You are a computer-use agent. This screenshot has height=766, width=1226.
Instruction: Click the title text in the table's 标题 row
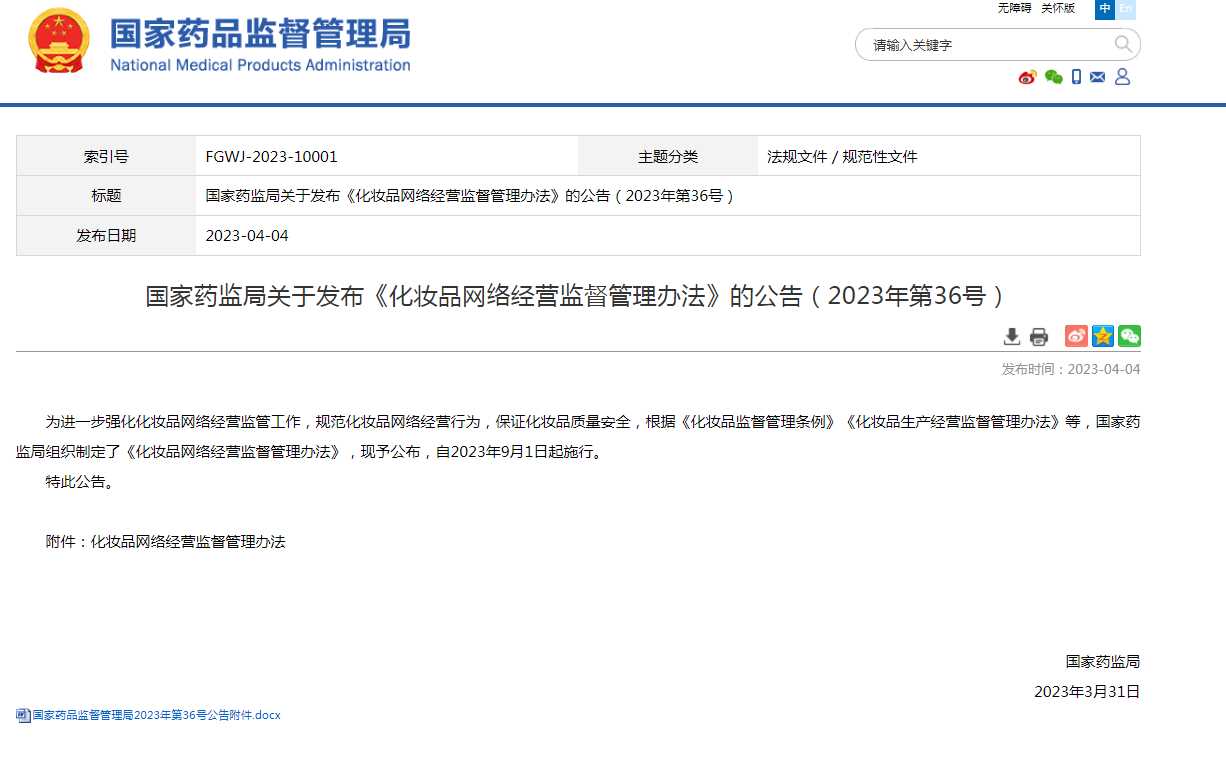pyautogui.click(x=471, y=196)
